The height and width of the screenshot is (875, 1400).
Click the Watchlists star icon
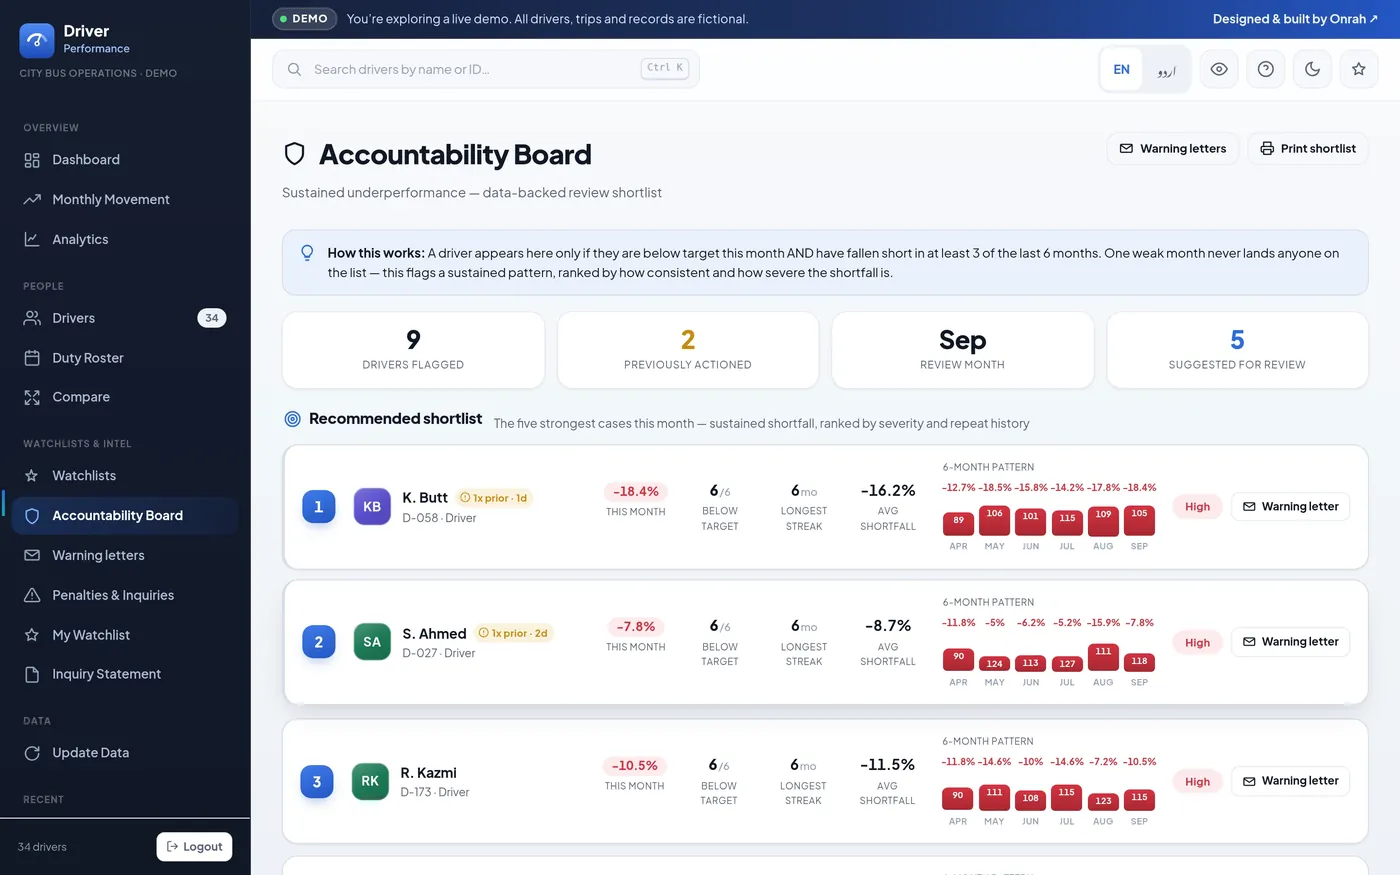[32, 476]
